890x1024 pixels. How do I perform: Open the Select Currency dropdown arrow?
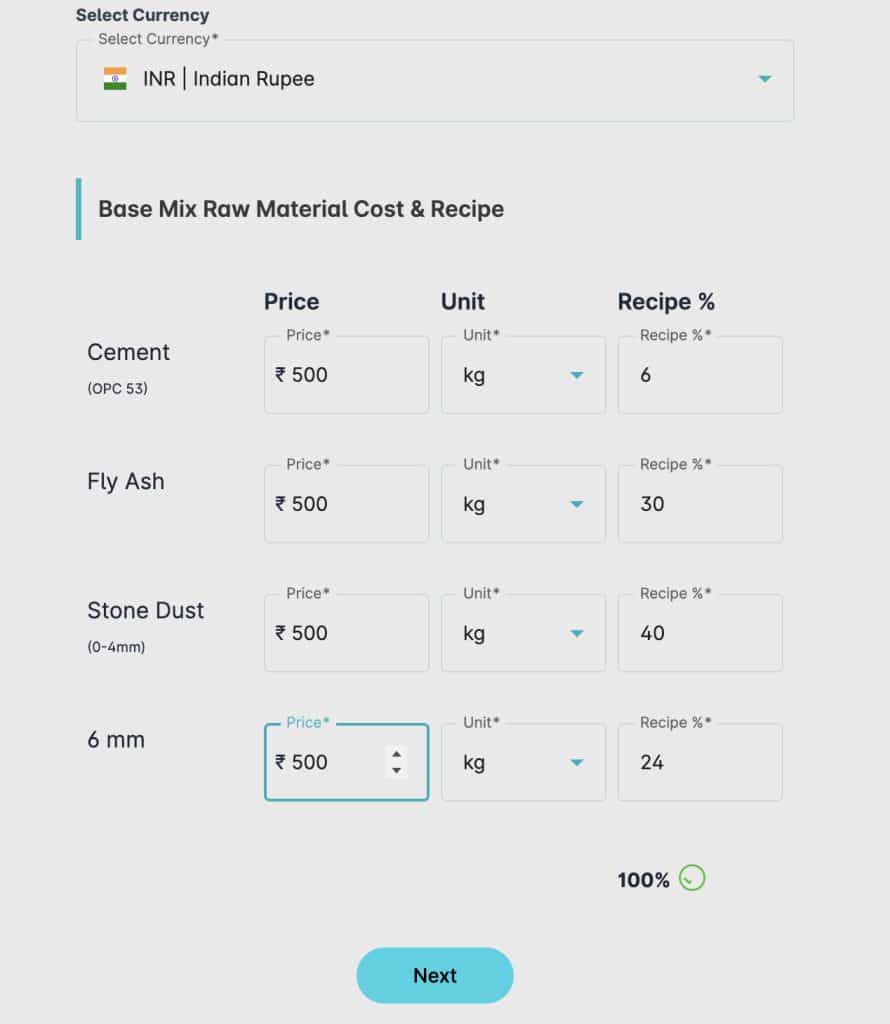(765, 79)
